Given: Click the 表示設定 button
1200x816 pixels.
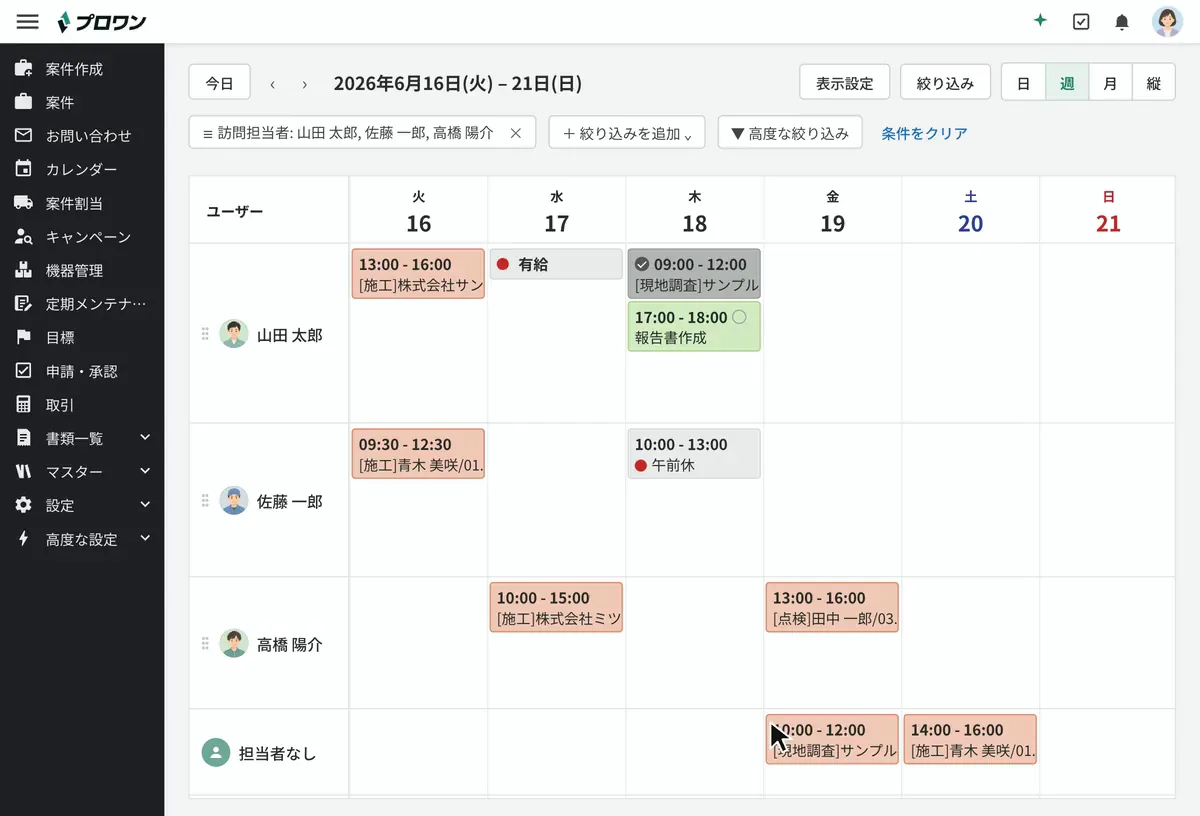Looking at the screenshot, I should [845, 83].
